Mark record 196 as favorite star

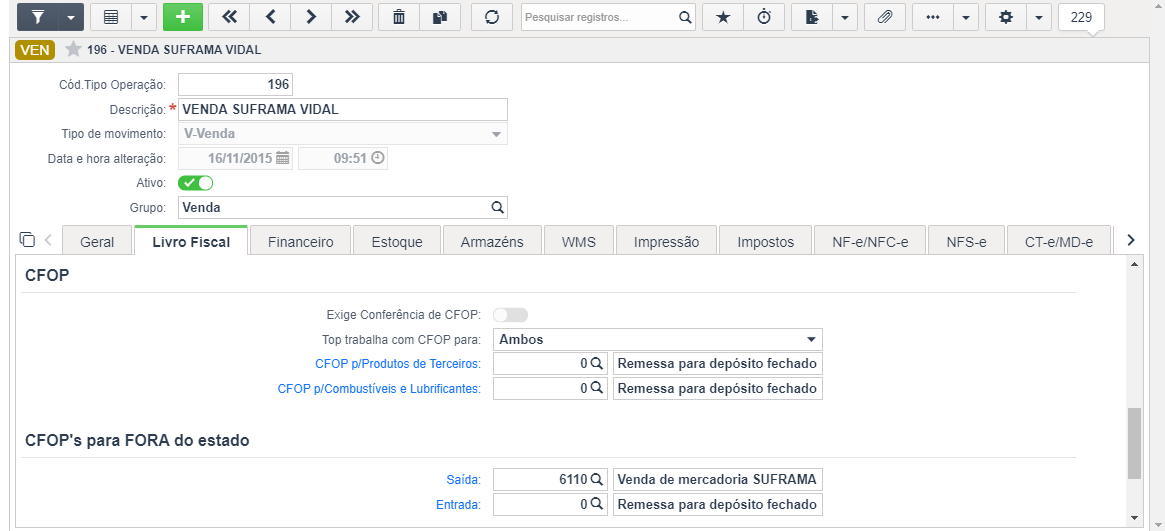(x=73, y=50)
